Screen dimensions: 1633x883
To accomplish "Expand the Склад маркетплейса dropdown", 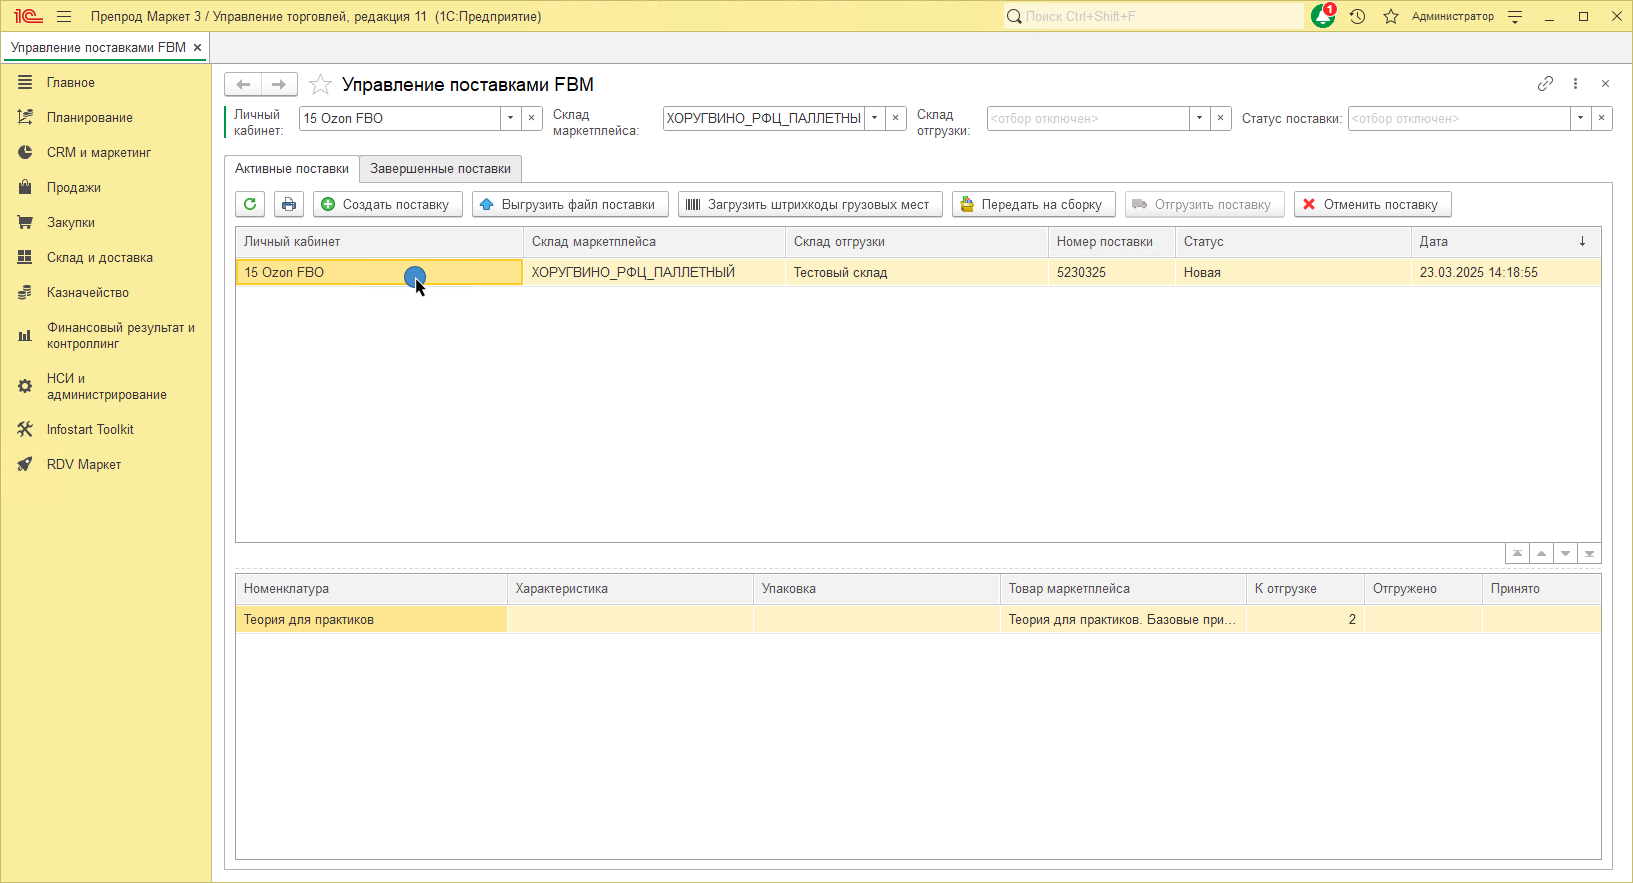I will click(874, 118).
